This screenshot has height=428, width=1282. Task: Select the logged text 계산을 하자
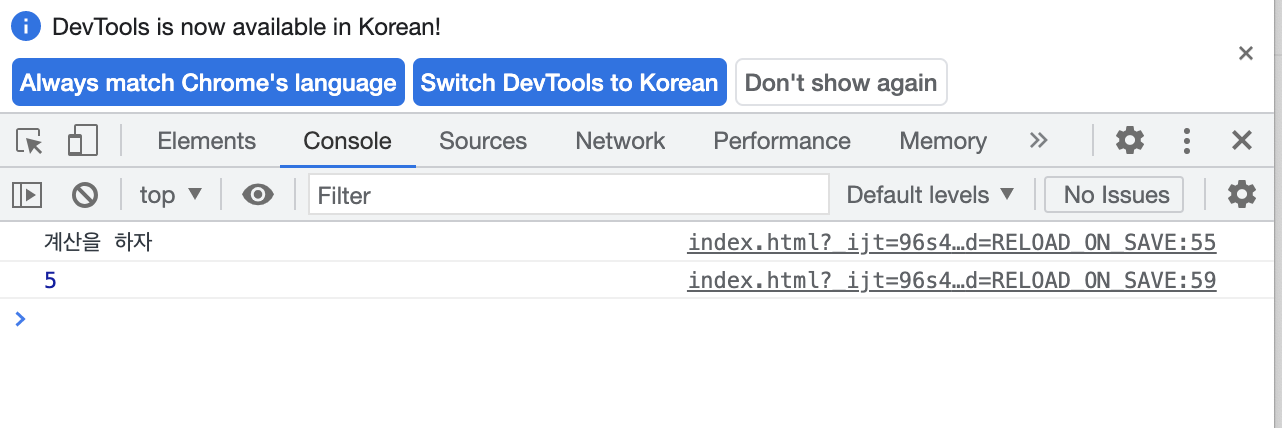click(x=98, y=242)
